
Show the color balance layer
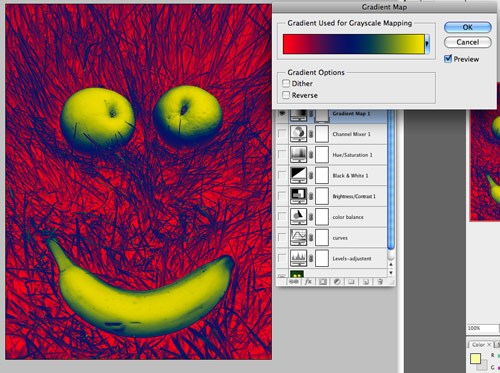point(282,217)
